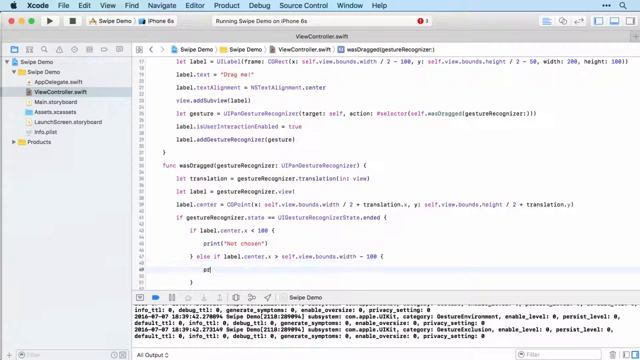The height and width of the screenshot is (360, 640).
Task: Show the error issue indicator
Action: (423, 21)
